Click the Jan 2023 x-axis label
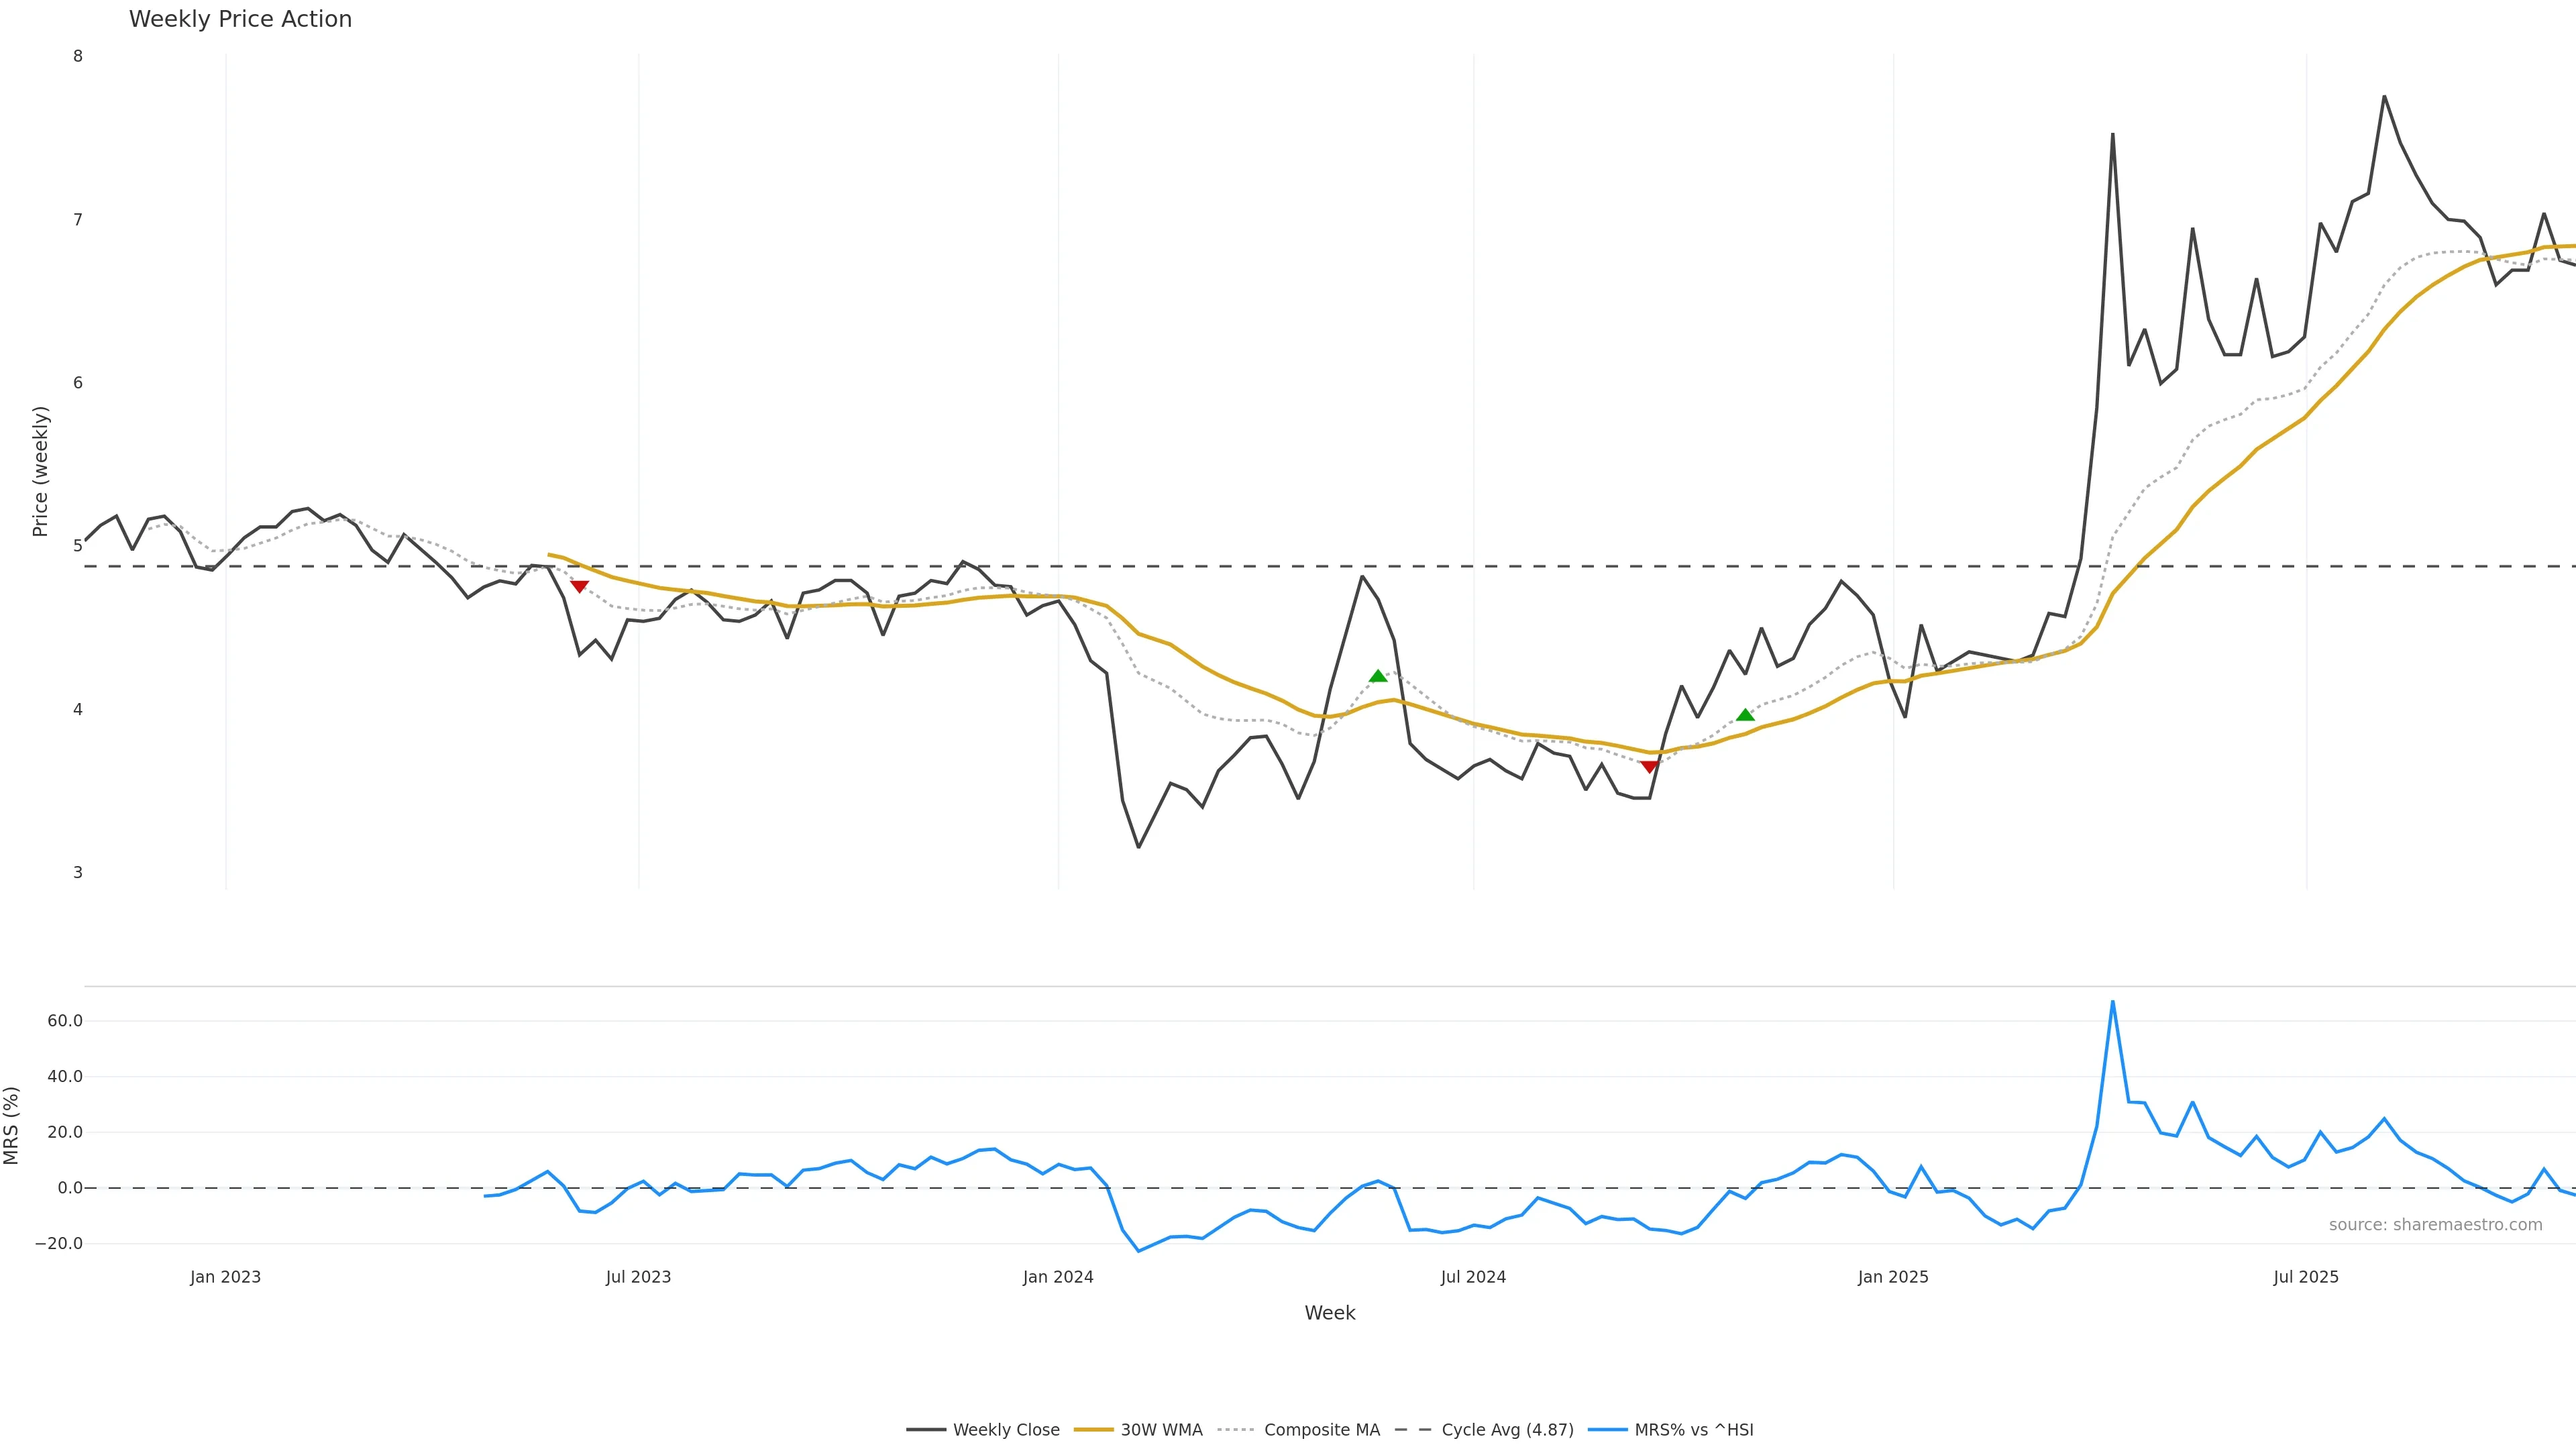This screenshot has height=1449, width=2576. tap(225, 1277)
